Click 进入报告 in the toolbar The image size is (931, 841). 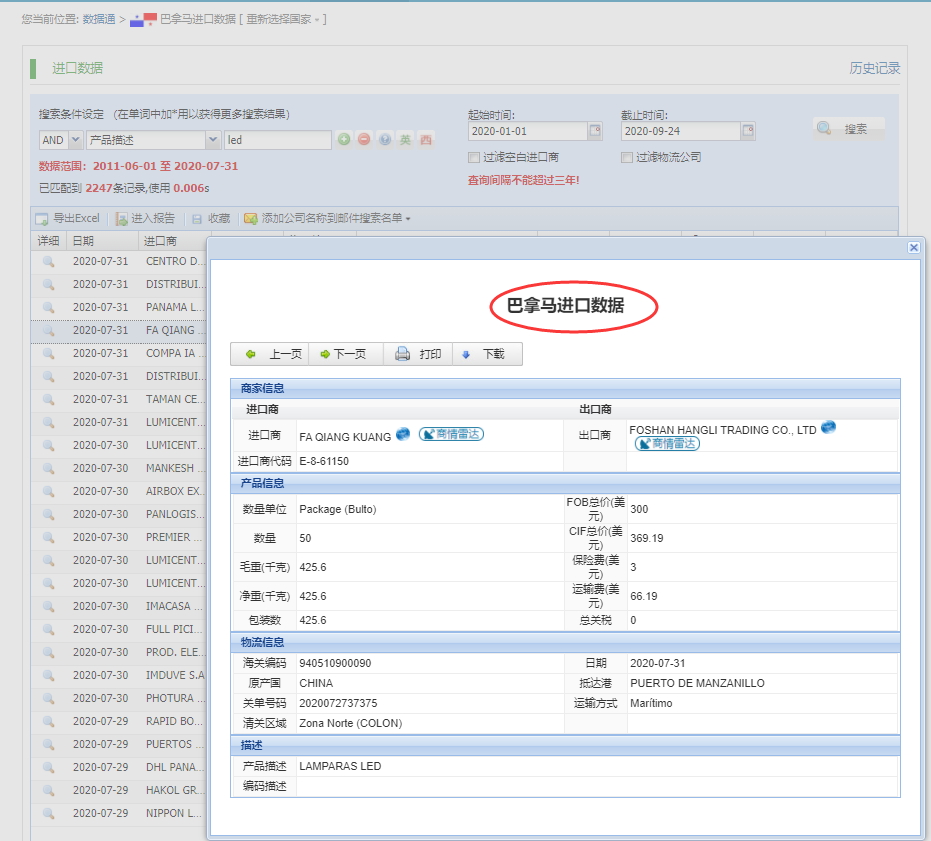tap(145, 218)
